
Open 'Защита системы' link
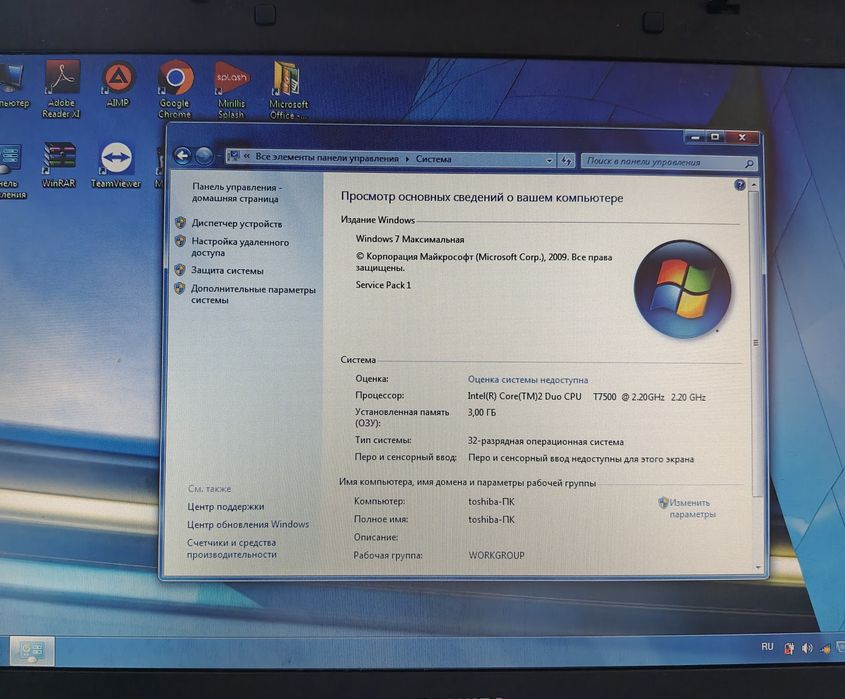point(227,271)
